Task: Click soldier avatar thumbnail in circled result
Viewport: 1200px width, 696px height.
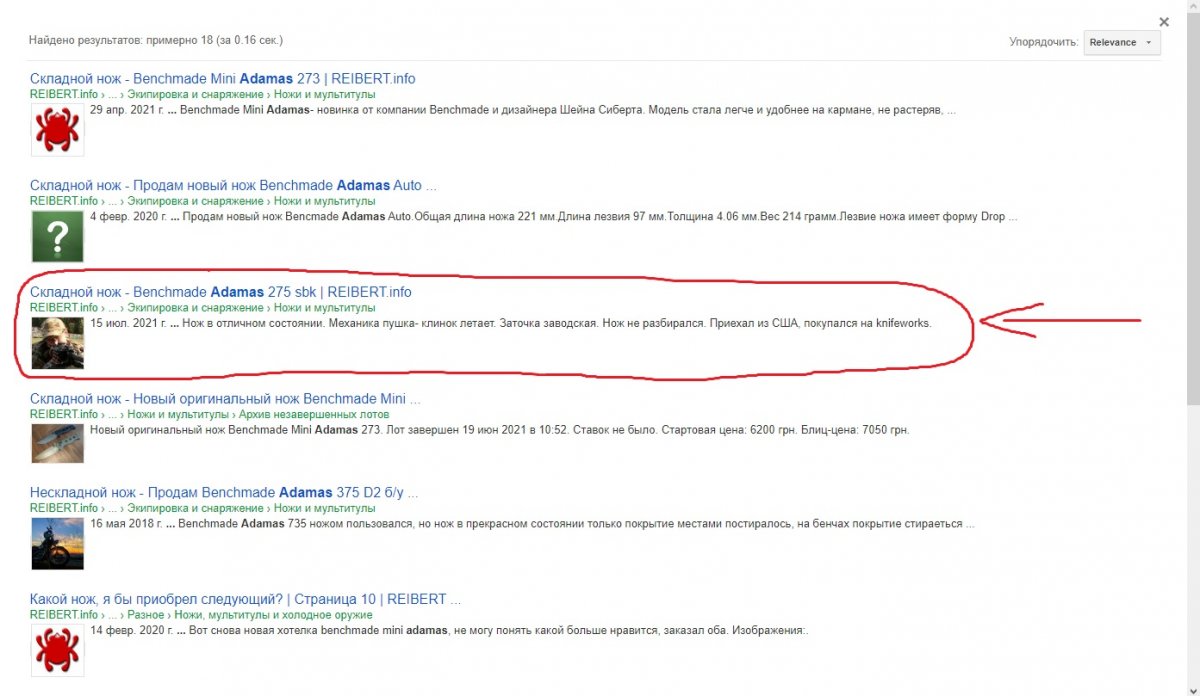Action: coord(57,343)
